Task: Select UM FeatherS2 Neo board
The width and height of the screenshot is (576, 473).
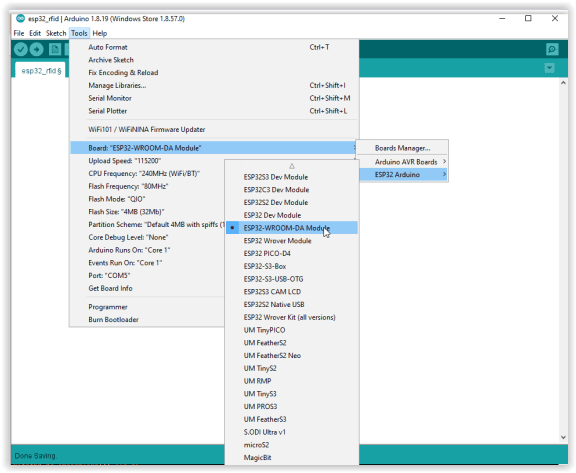Action: [x=292, y=355]
